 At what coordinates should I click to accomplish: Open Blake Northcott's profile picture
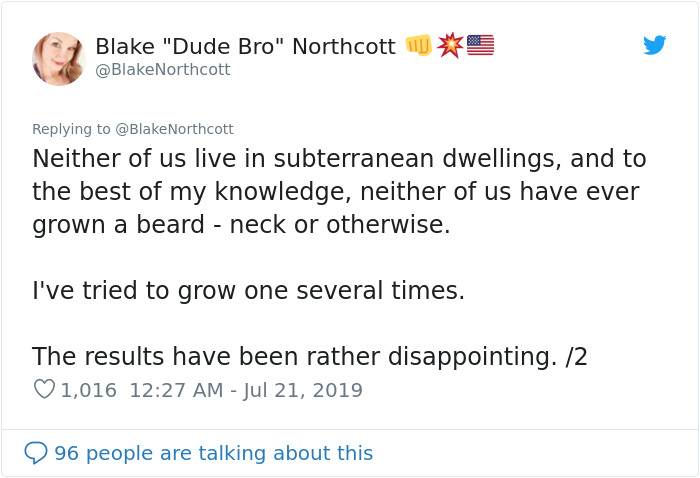click(59, 58)
